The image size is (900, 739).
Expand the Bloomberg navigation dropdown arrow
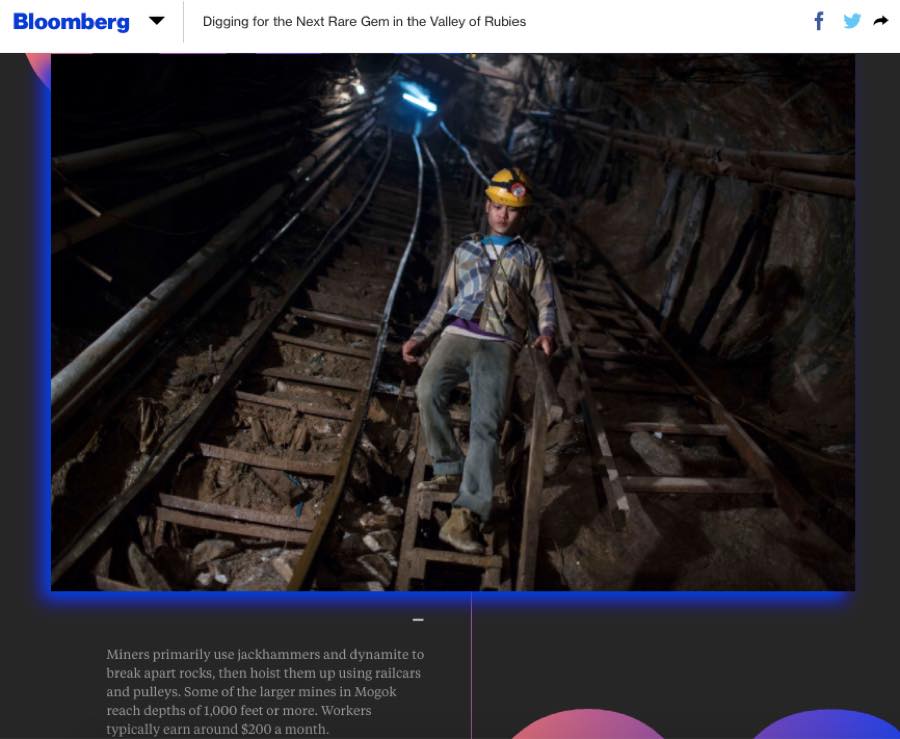[156, 21]
